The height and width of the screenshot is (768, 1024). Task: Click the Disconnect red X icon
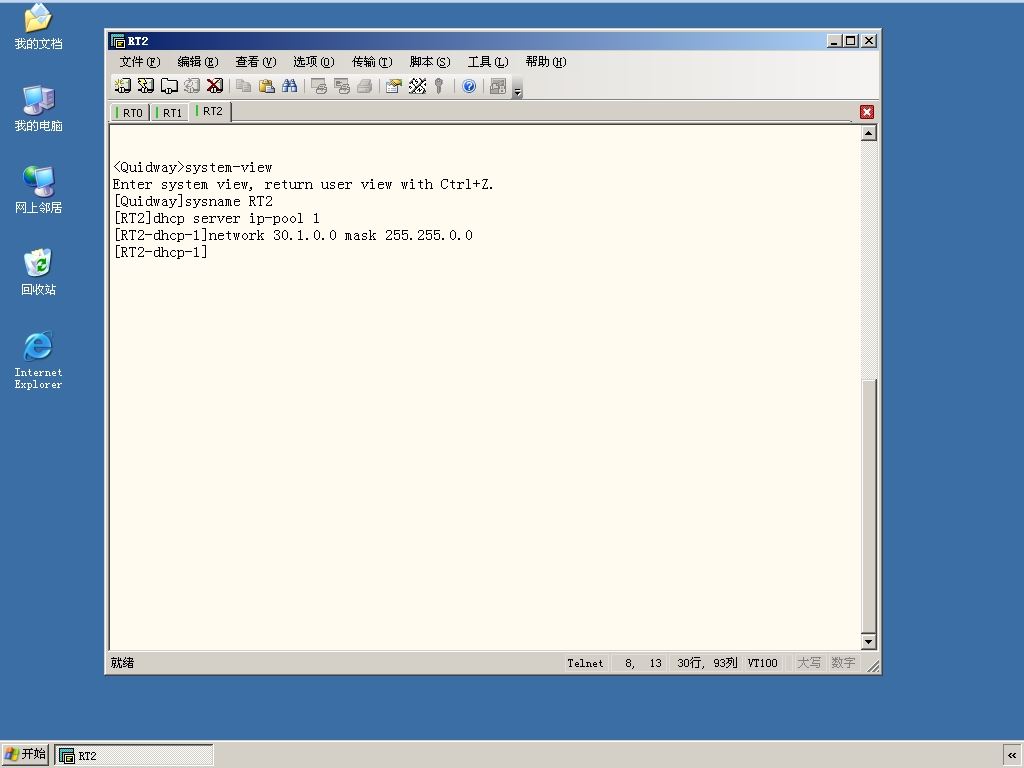click(x=215, y=86)
